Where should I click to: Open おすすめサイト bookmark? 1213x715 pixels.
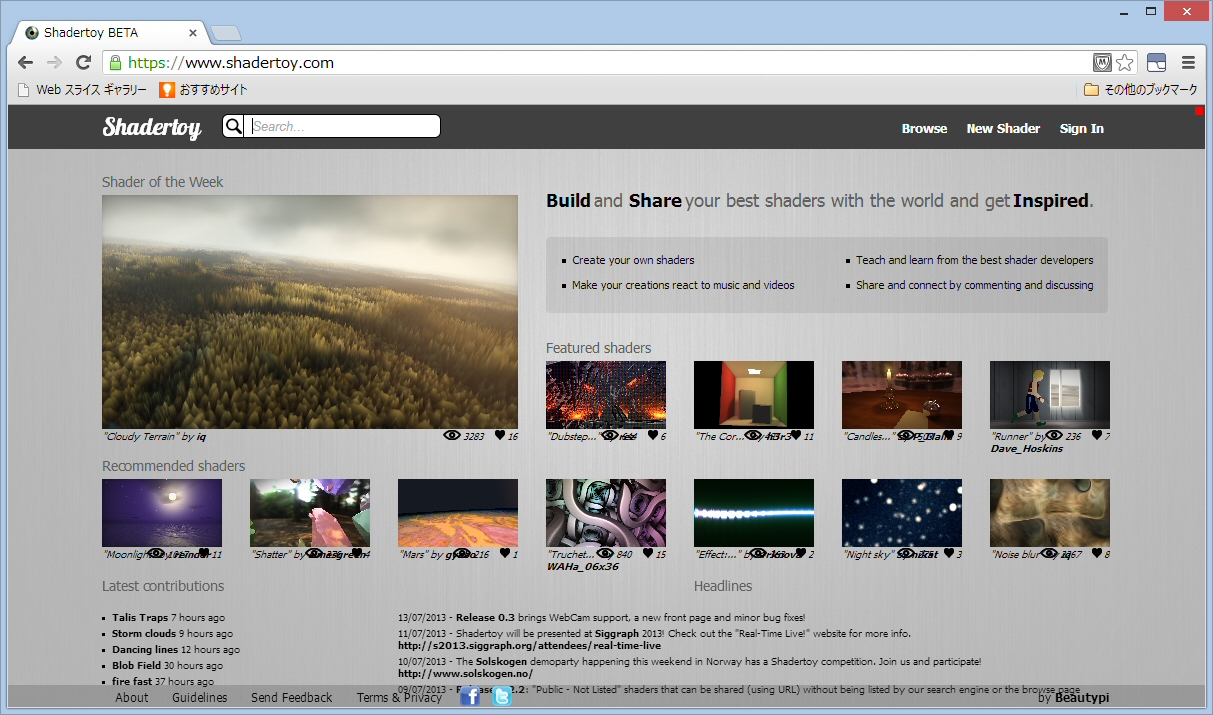tap(204, 90)
